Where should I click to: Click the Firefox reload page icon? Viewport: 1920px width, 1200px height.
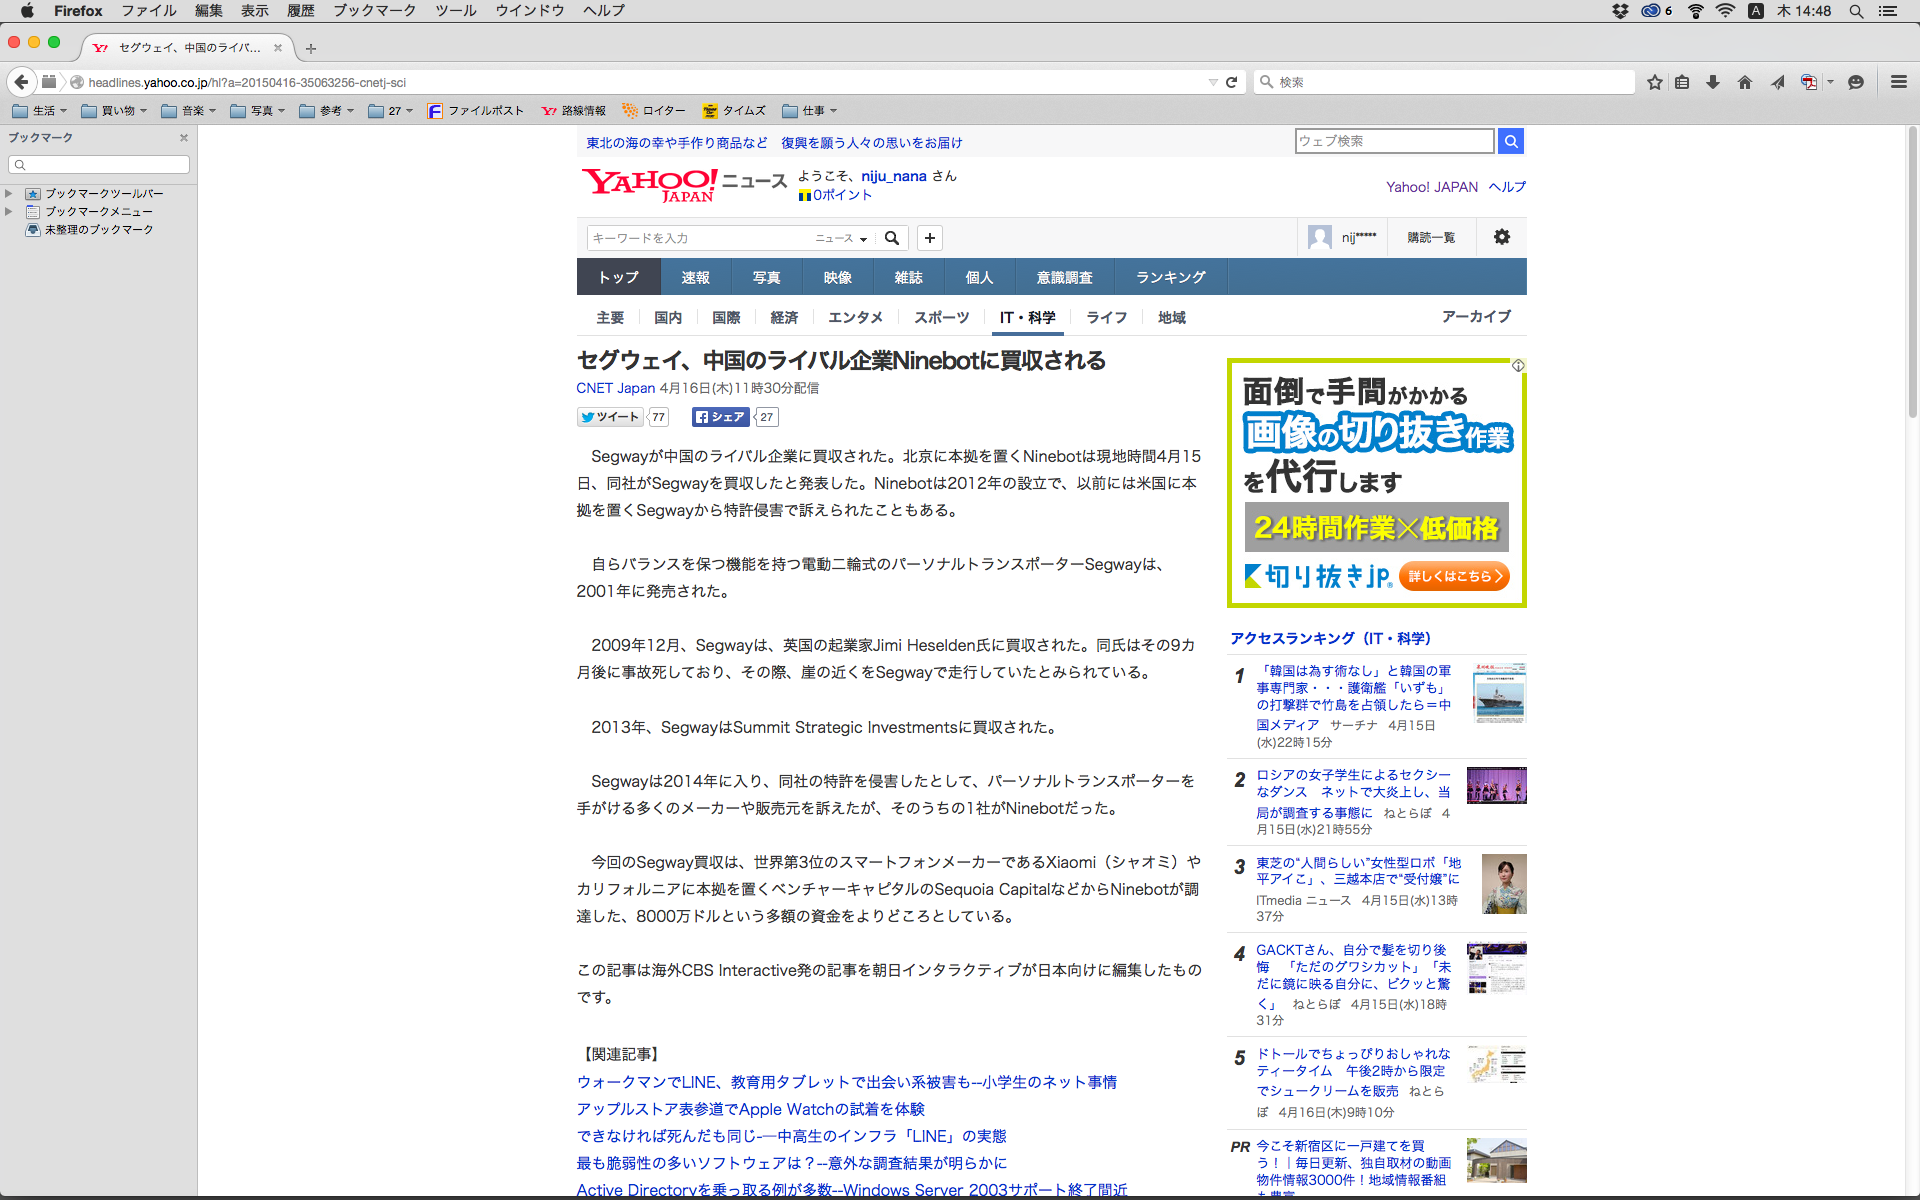tap(1232, 82)
